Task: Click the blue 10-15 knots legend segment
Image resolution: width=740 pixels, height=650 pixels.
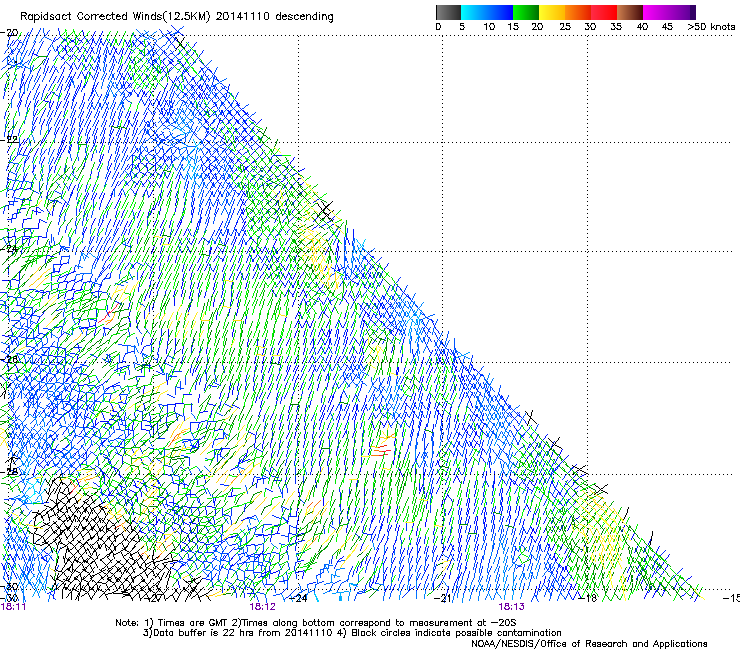Action: click(x=500, y=12)
